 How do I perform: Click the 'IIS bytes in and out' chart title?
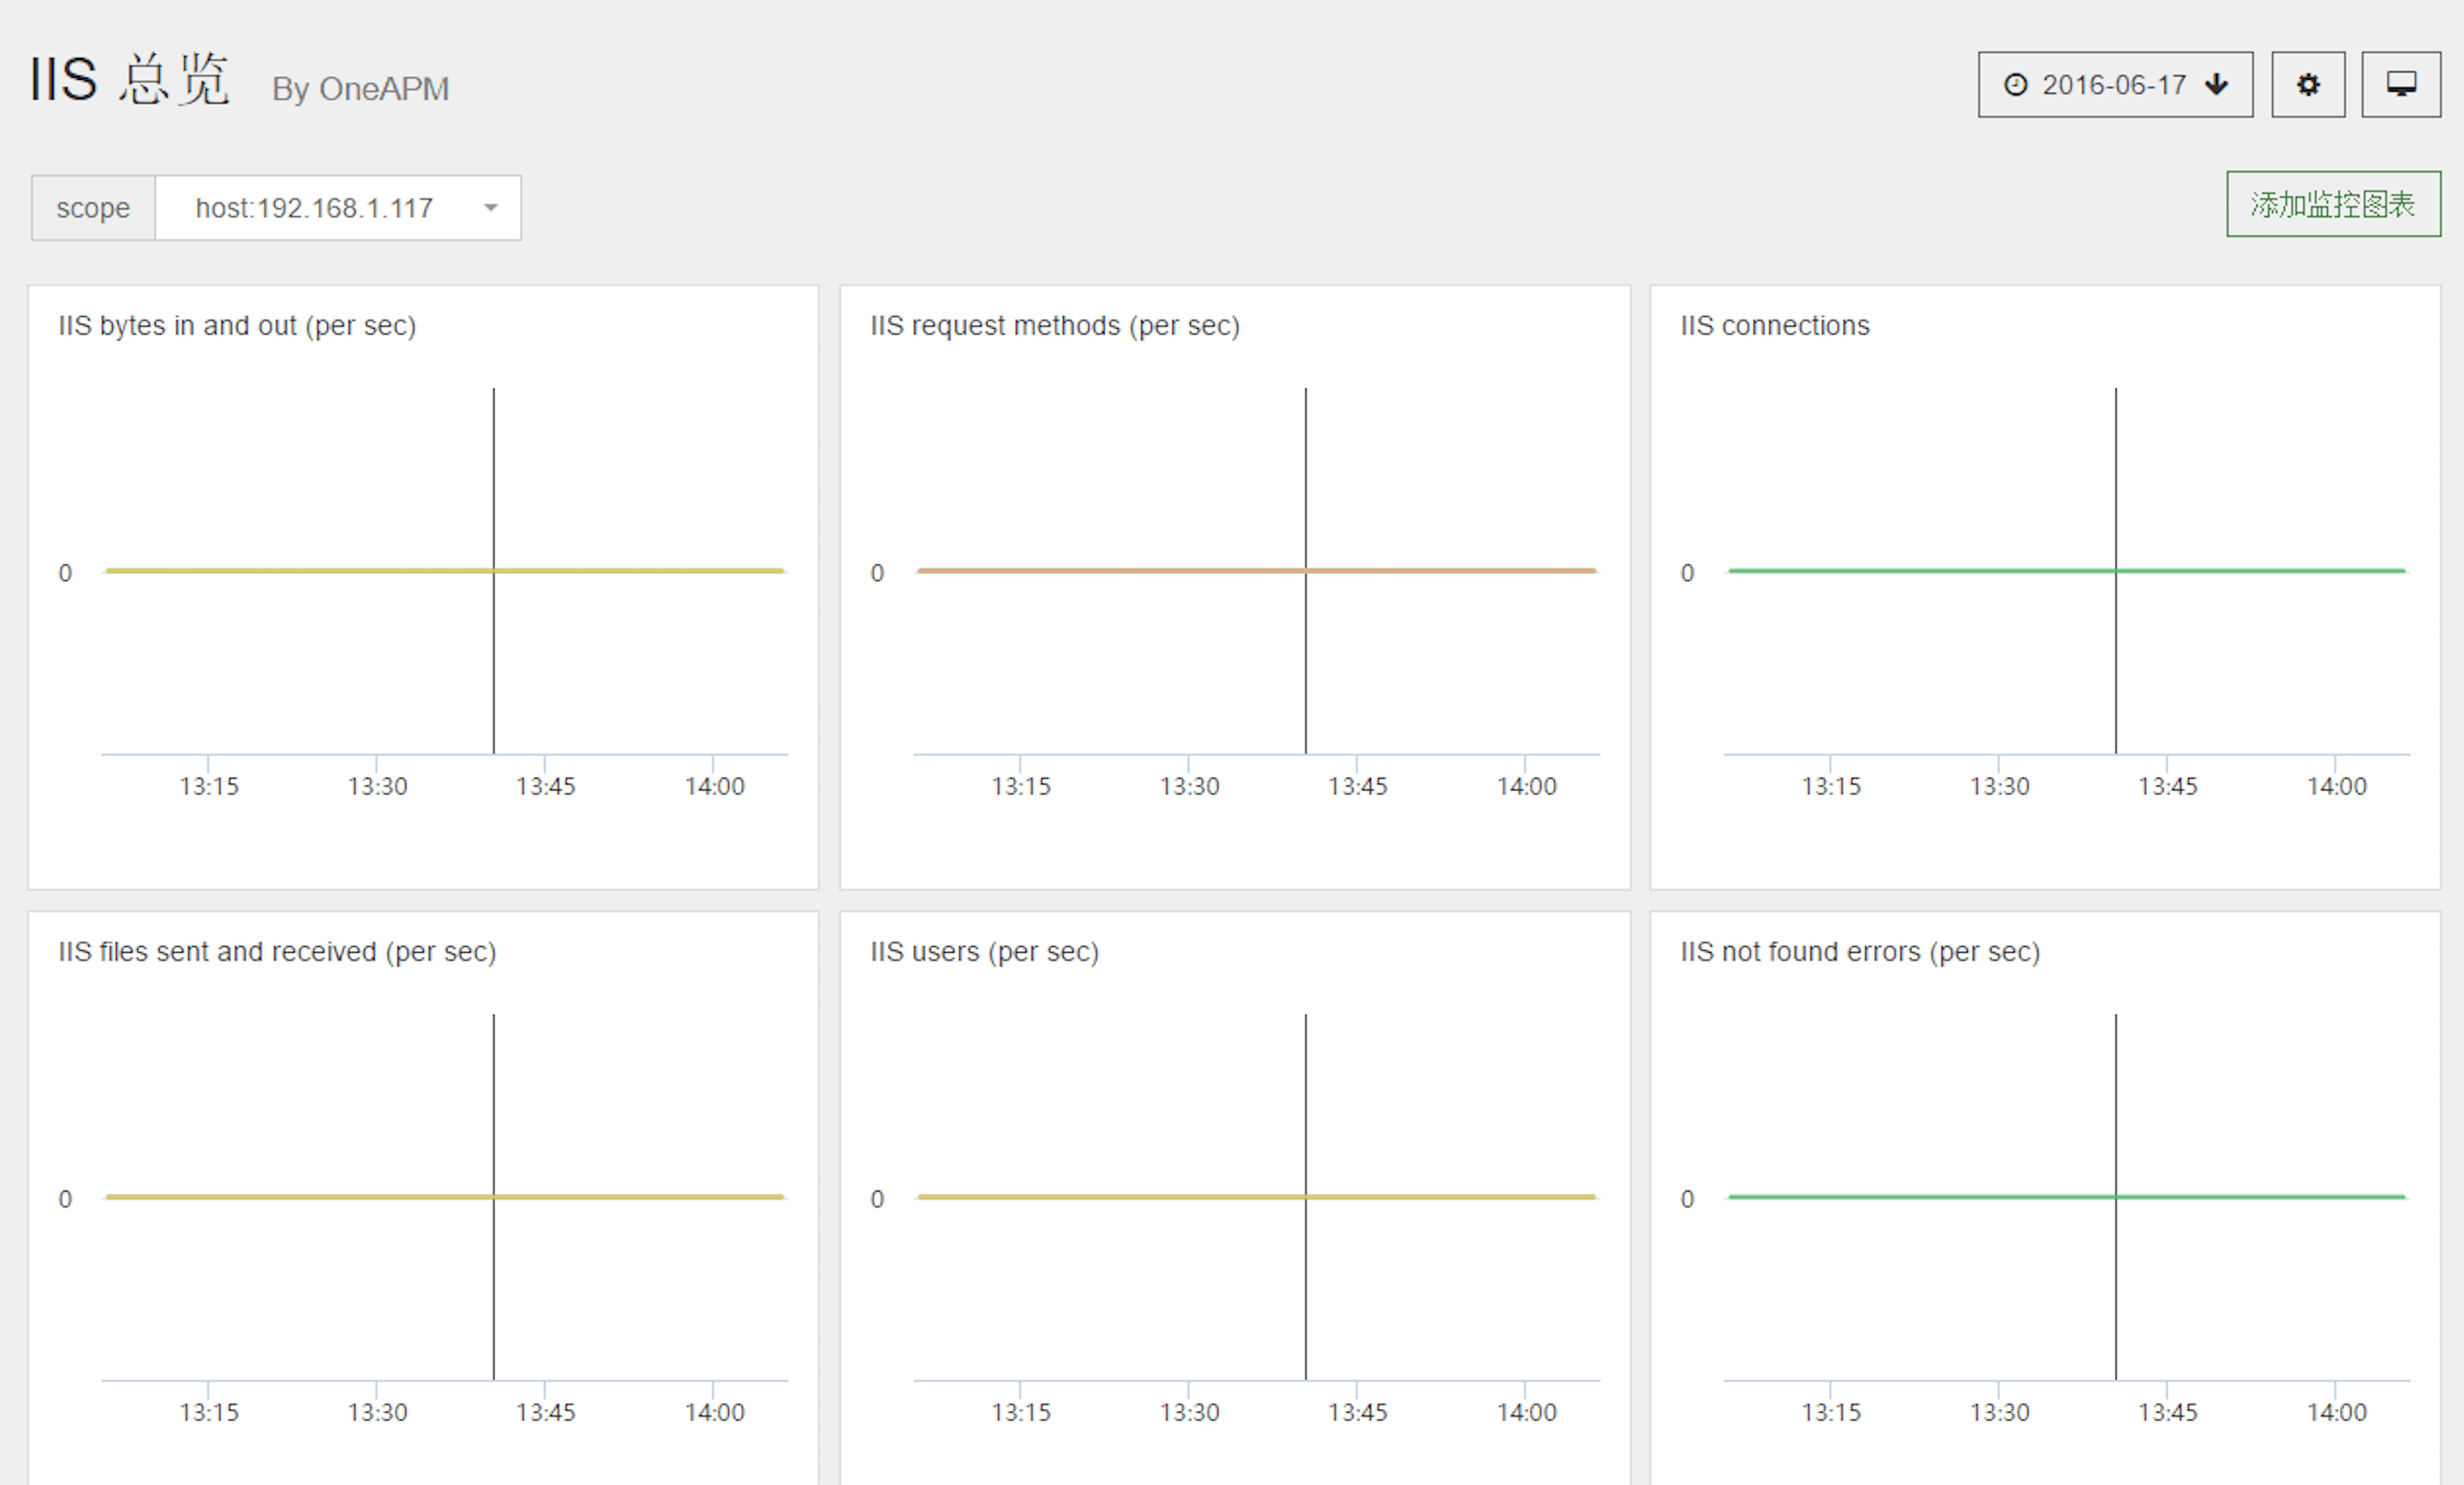coord(237,326)
